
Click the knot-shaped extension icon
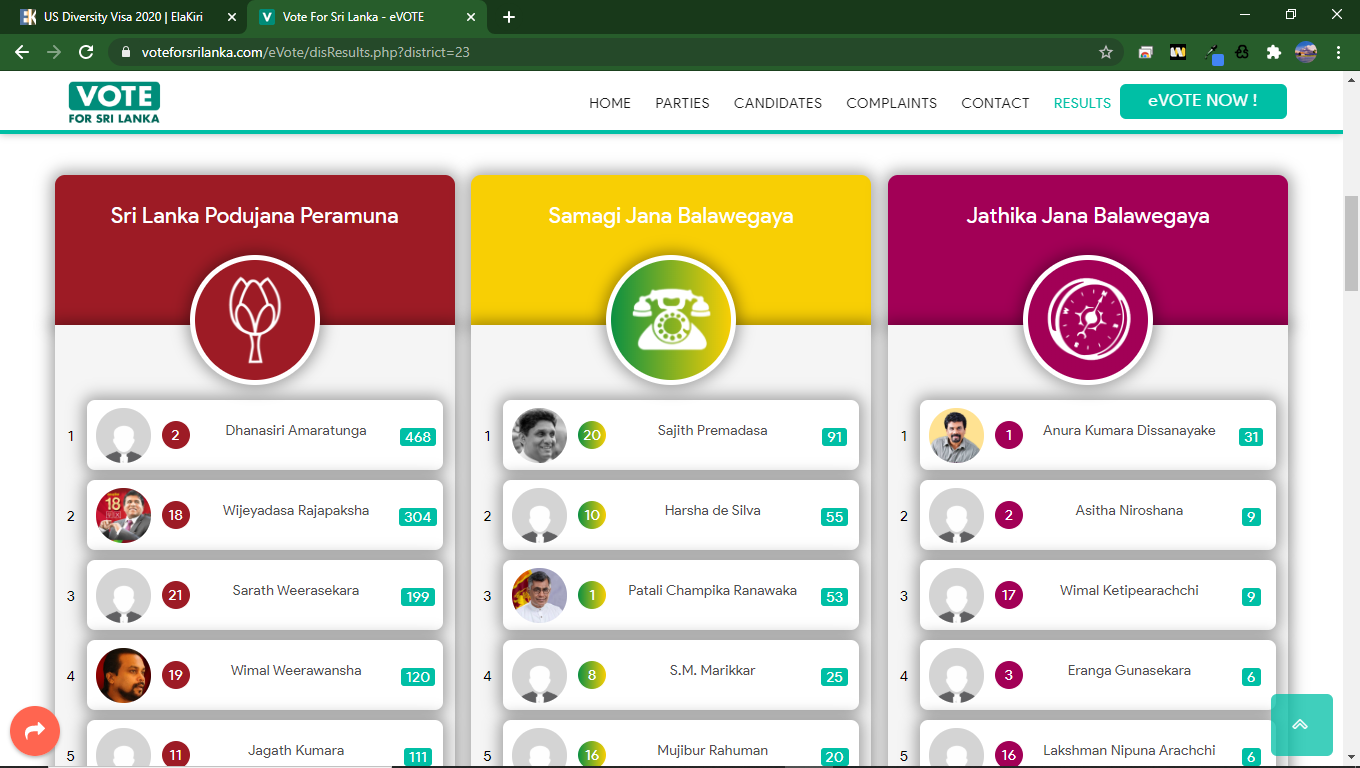pos(1242,52)
